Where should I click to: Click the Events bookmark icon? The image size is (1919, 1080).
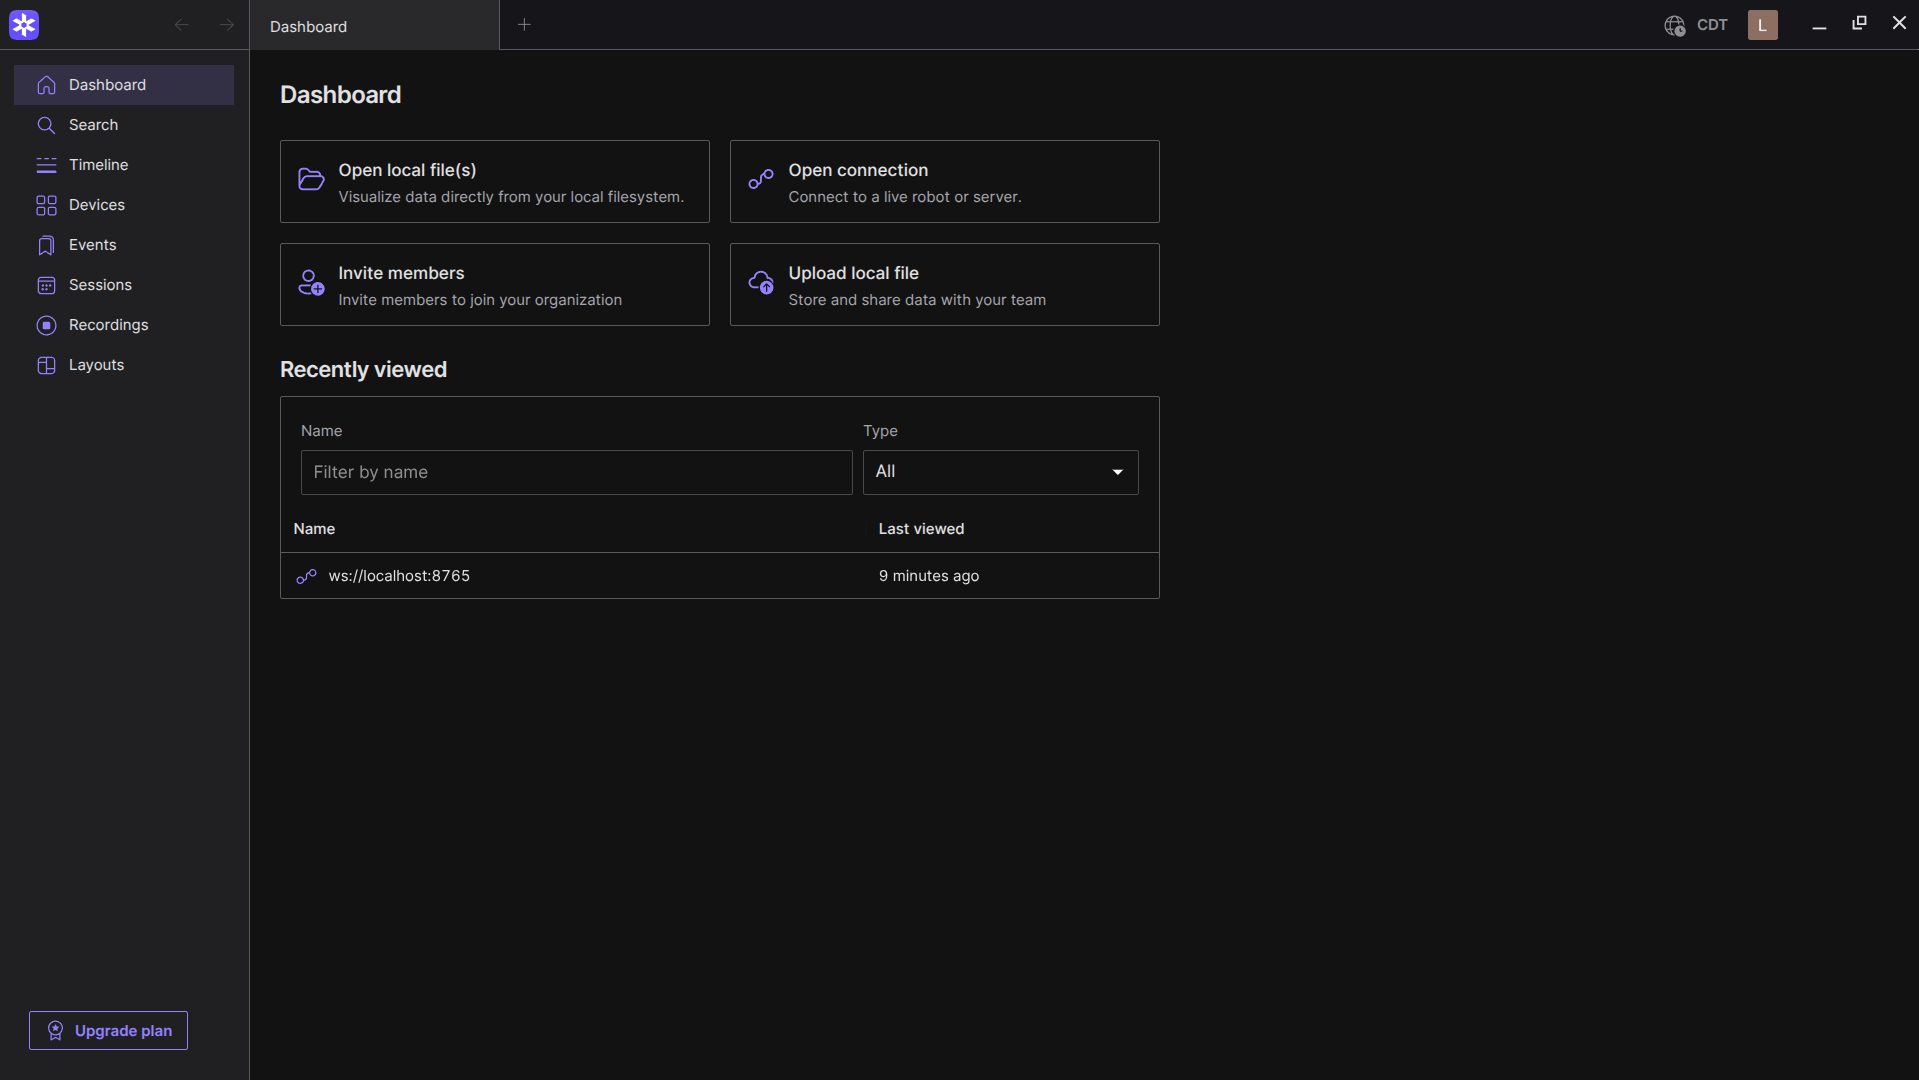[x=46, y=245]
